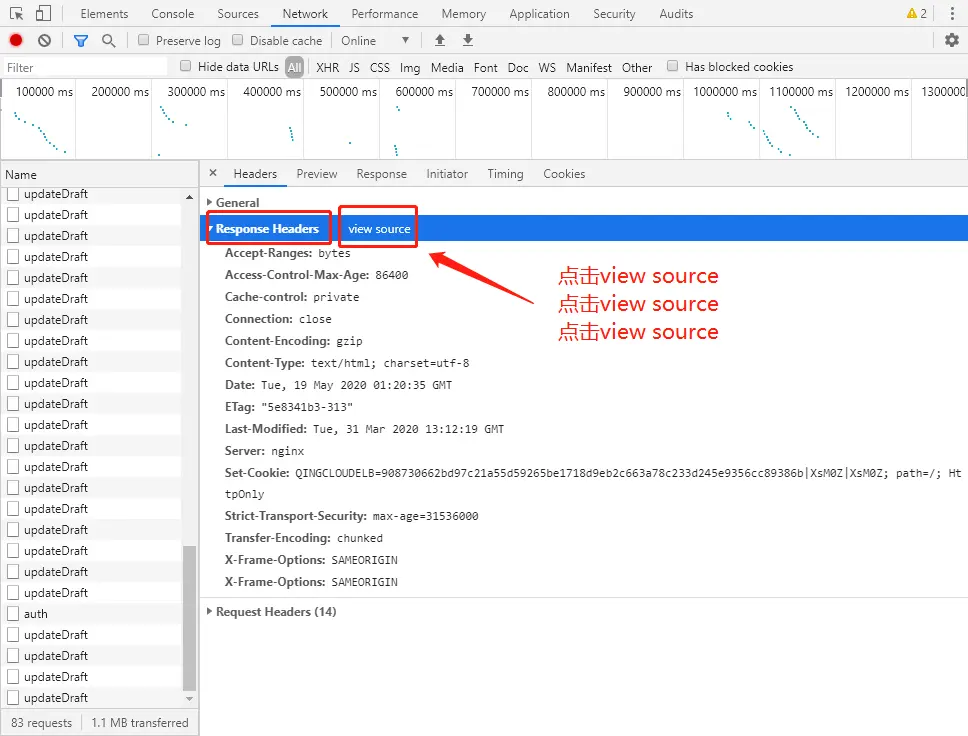Filter requests by Doc

(518, 67)
